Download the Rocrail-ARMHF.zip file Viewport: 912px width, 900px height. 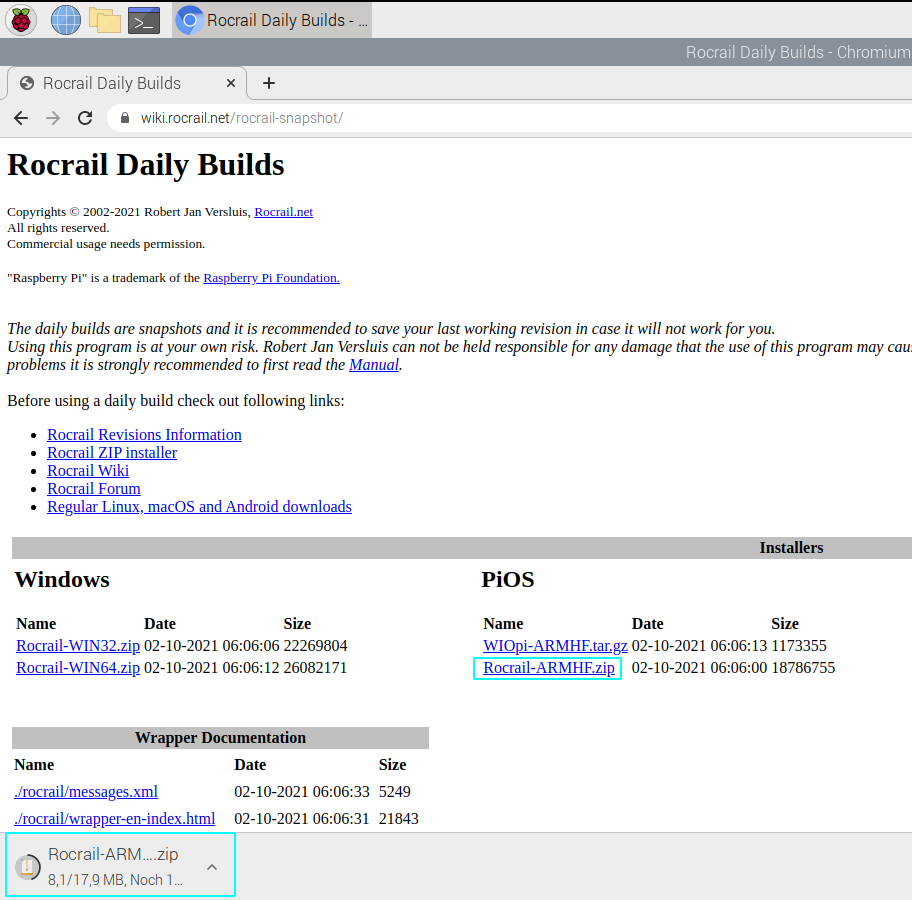point(548,668)
